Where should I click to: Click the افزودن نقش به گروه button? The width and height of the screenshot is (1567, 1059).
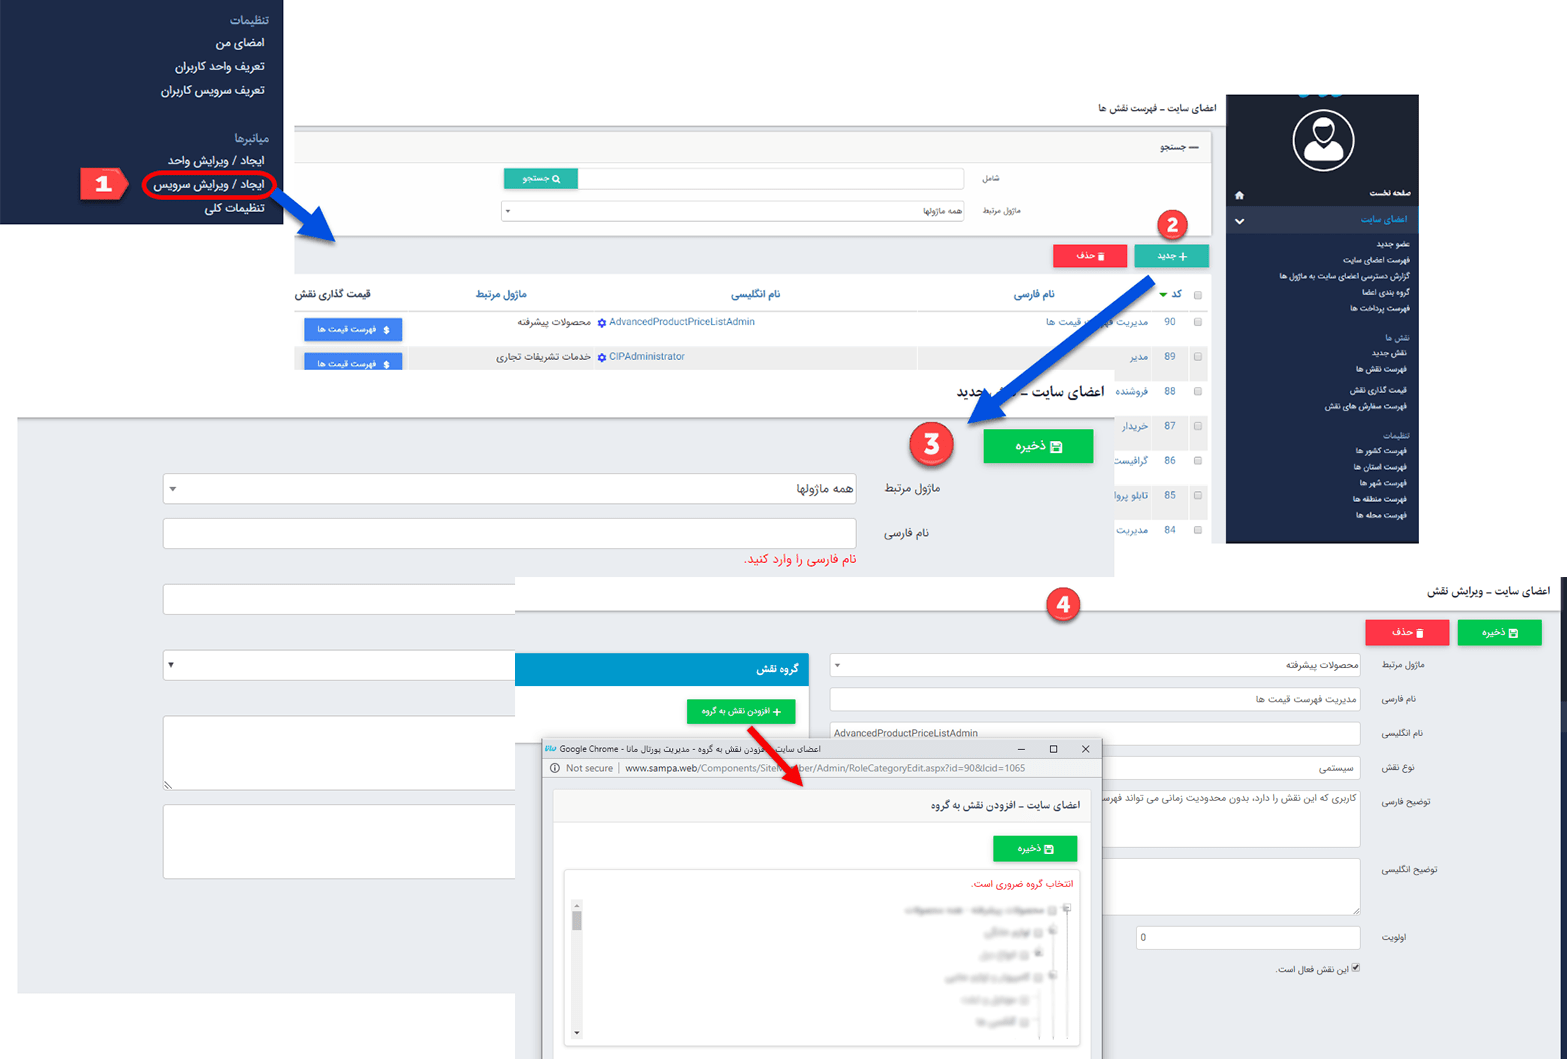741,711
